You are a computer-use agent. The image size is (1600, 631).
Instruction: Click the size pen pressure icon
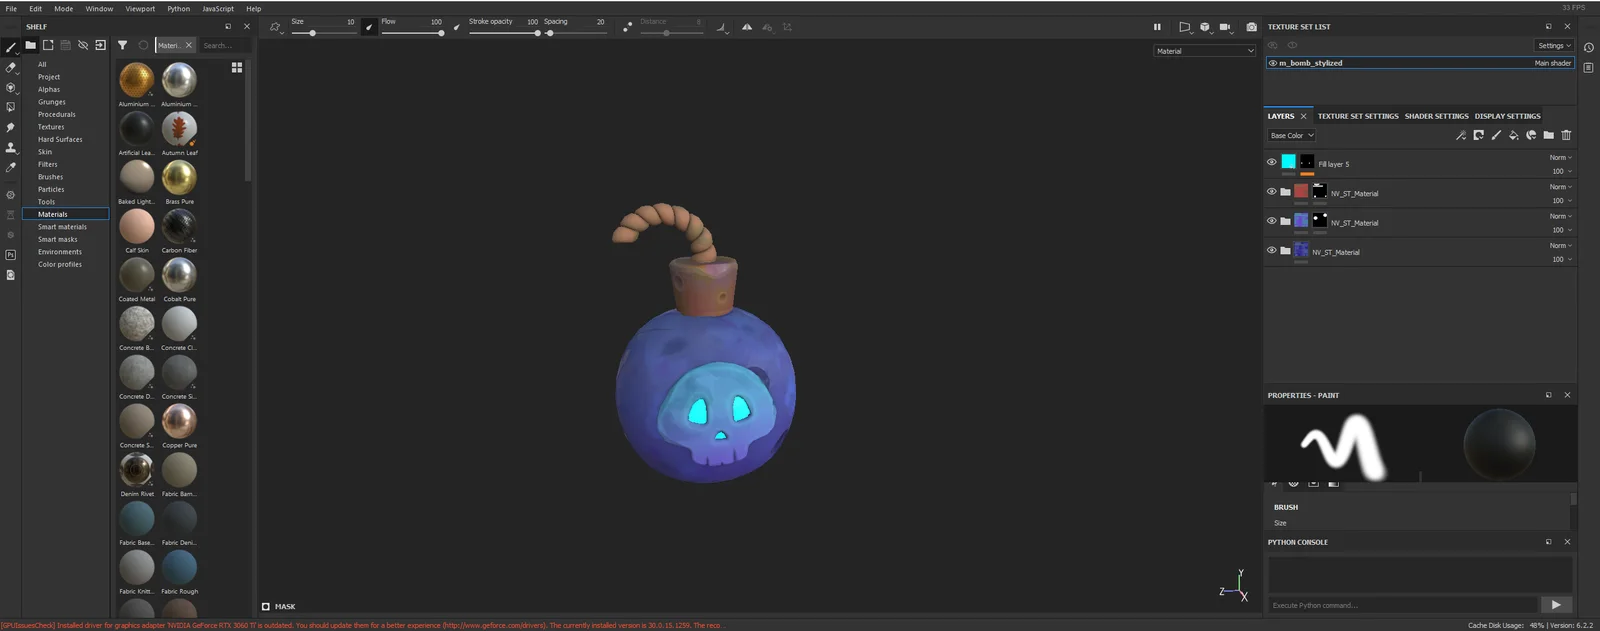point(369,27)
